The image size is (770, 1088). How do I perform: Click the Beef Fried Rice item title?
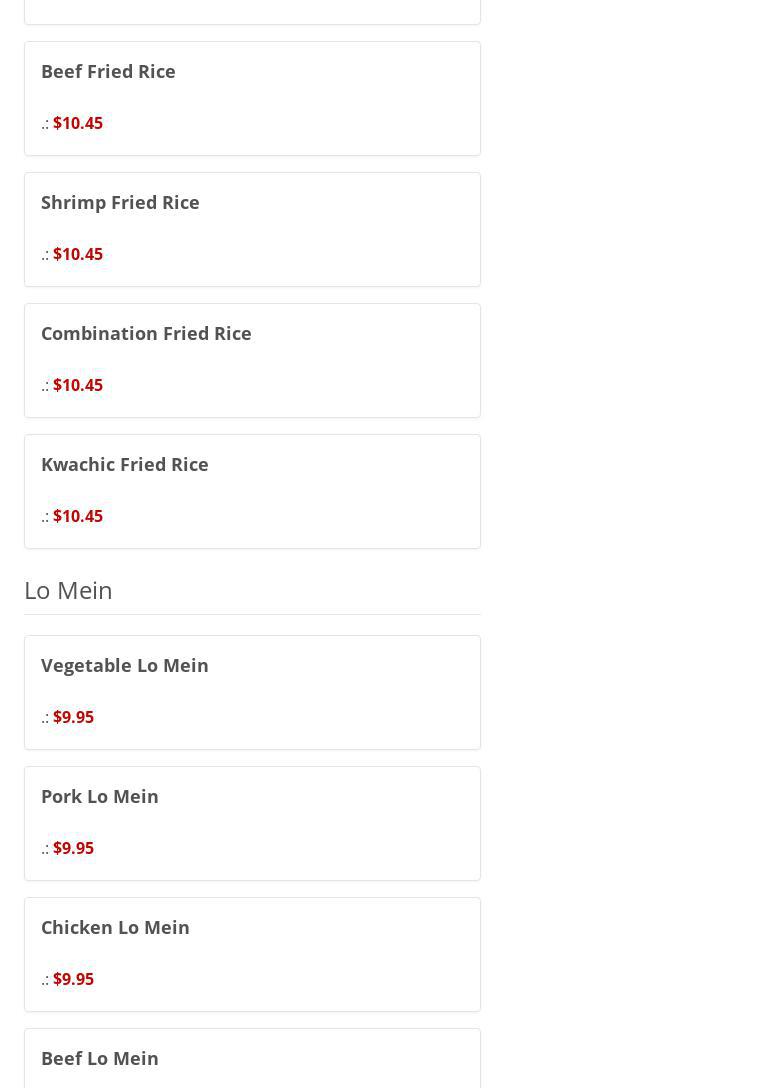pos(108,71)
